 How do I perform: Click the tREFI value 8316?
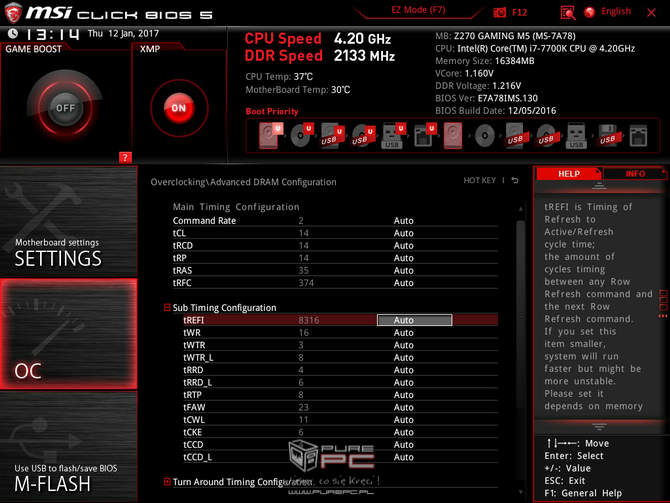309,320
